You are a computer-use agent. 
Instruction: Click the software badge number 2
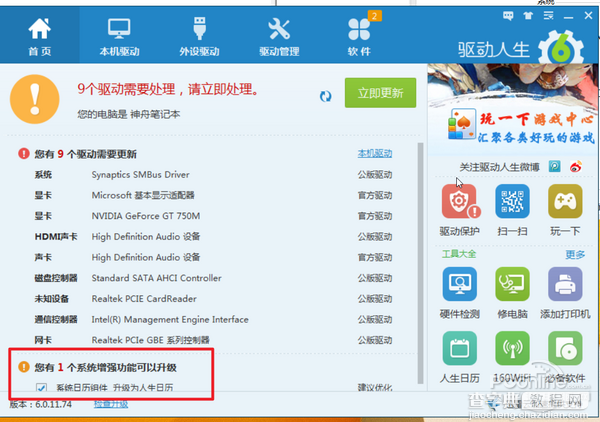coord(375,16)
